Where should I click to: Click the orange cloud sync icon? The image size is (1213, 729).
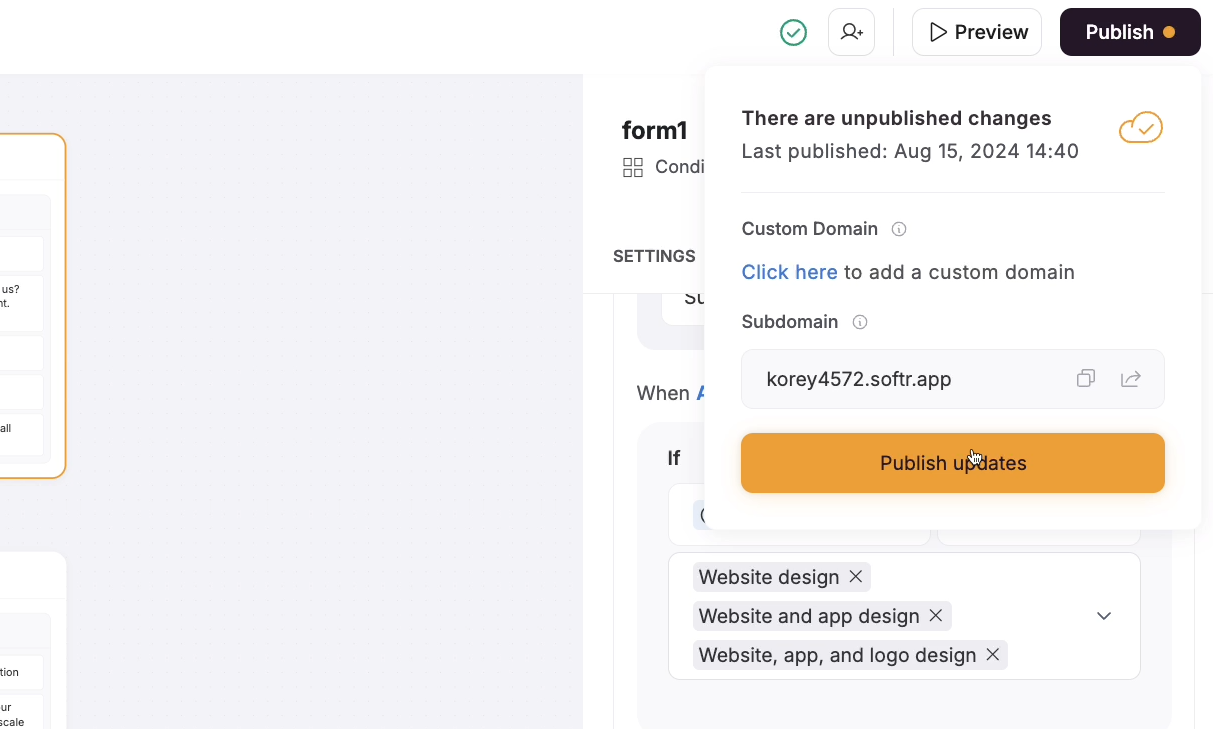coord(1141,128)
